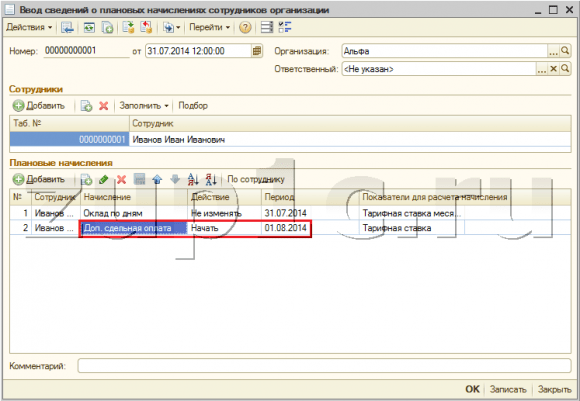Move accrual row up with blue arrow

point(157,180)
